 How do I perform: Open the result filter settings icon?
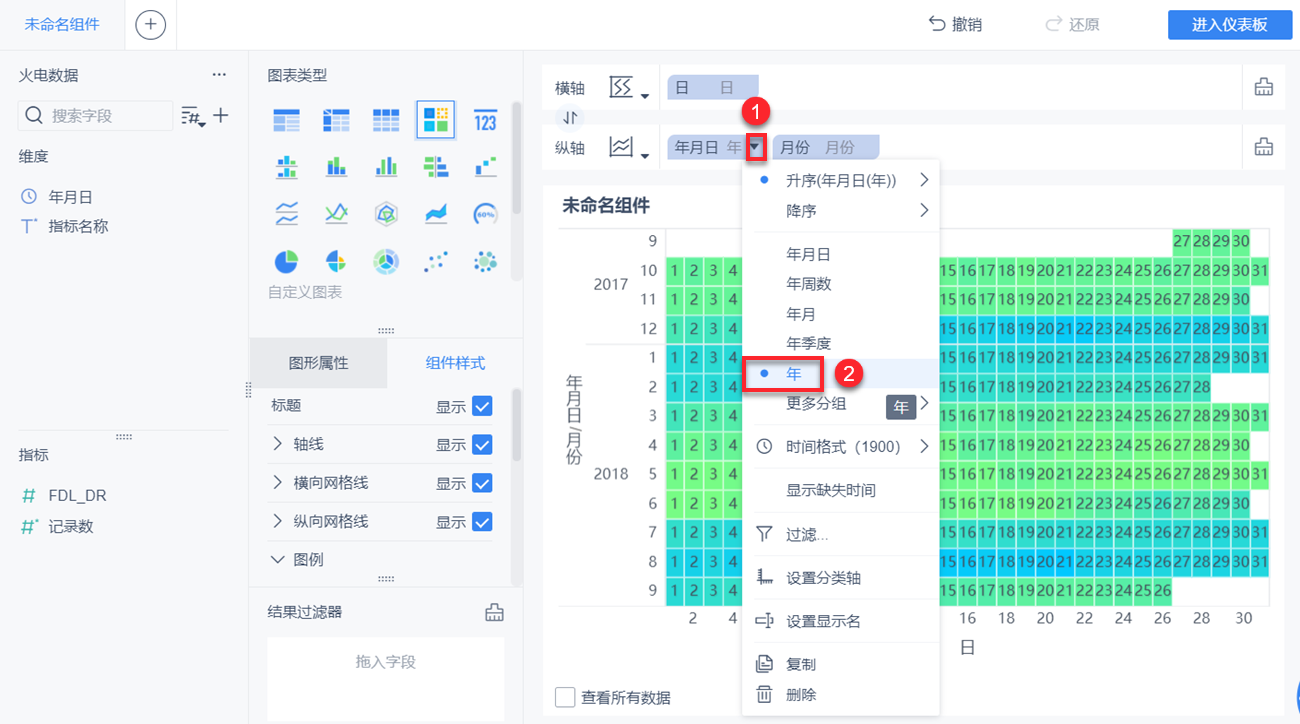494,611
